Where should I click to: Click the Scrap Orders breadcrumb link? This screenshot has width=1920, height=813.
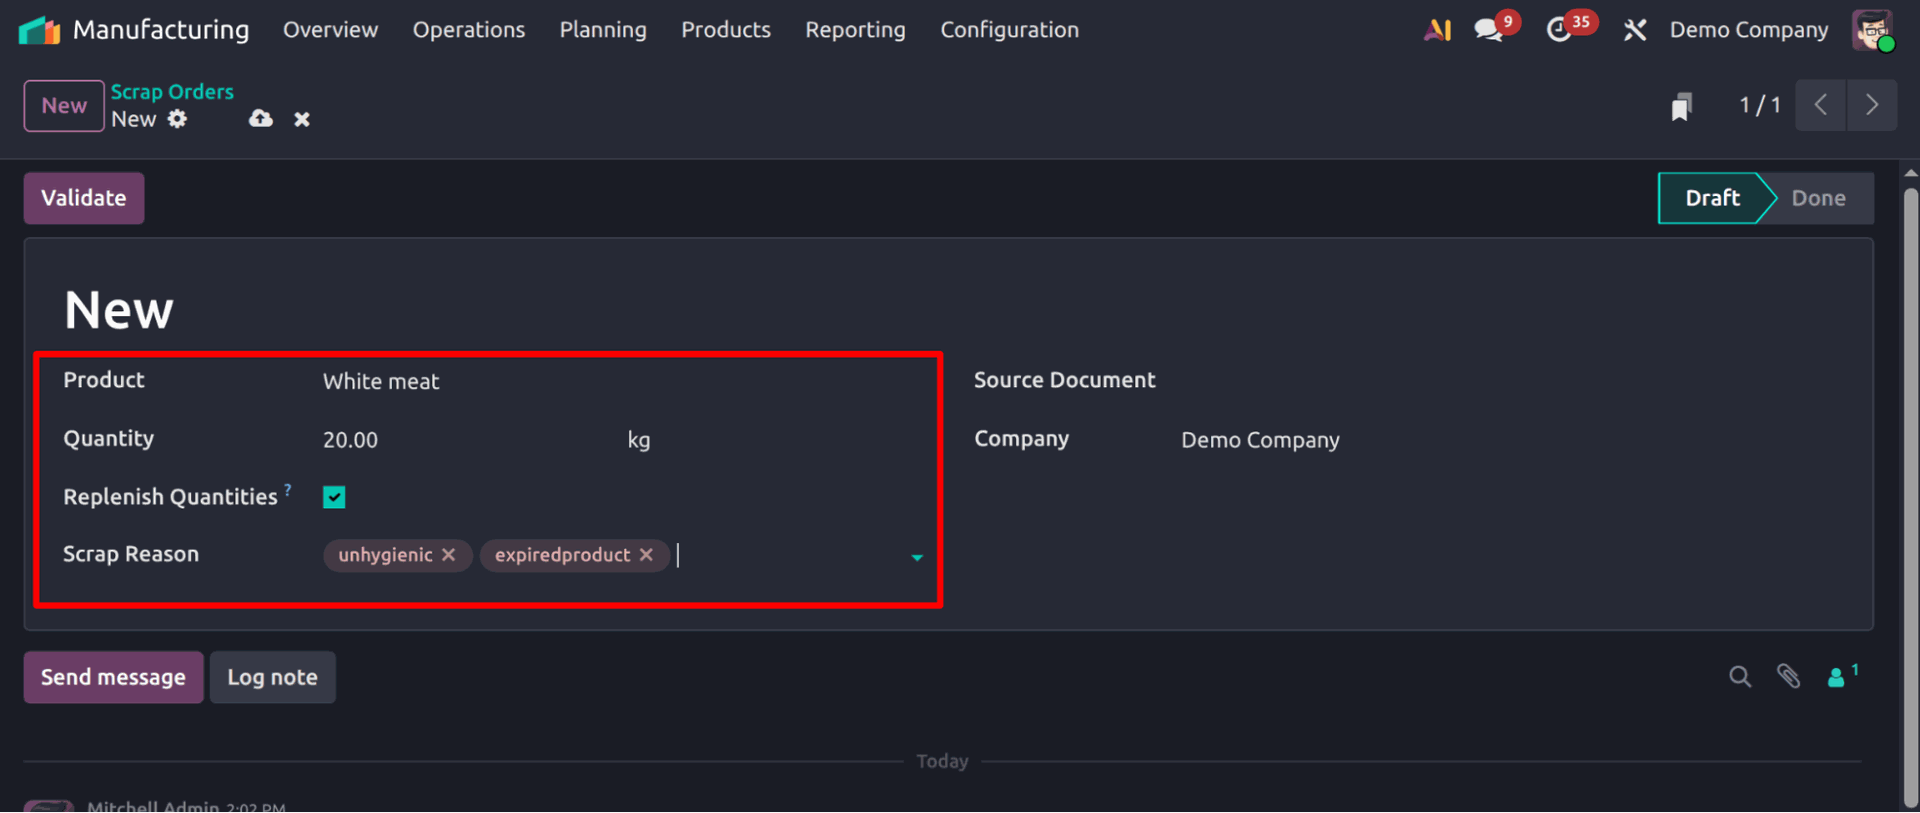pos(172,92)
